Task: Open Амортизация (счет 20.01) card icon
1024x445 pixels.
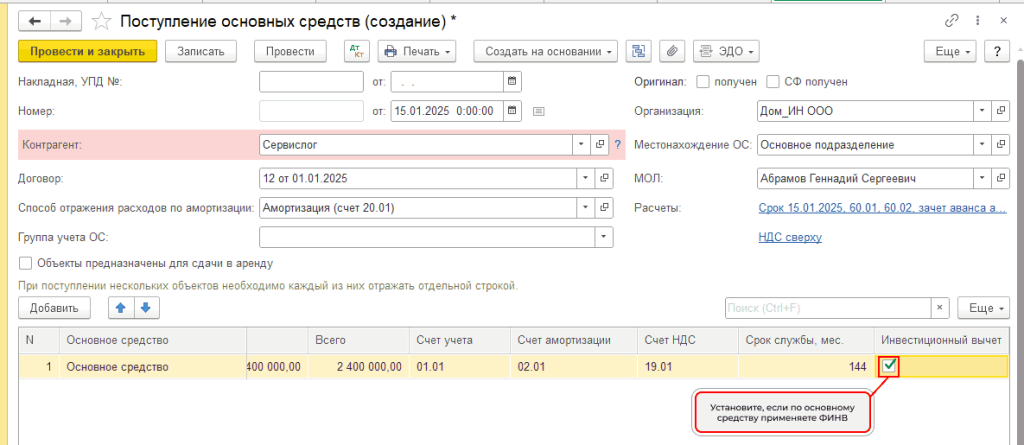Action: coord(604,208)
